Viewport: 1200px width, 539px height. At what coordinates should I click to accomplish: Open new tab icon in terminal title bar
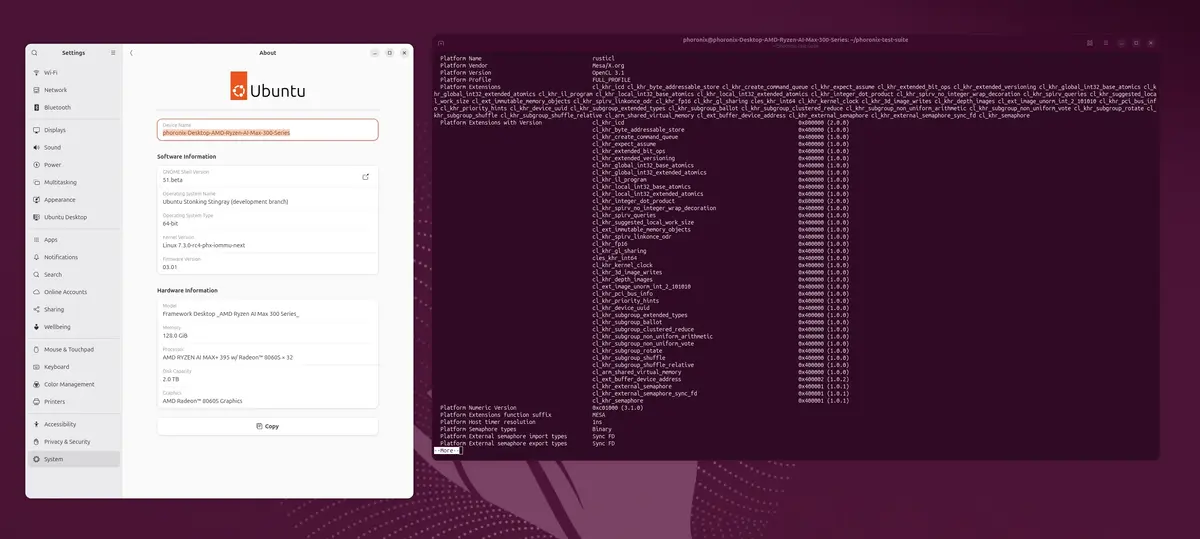[x=442, y=43]
